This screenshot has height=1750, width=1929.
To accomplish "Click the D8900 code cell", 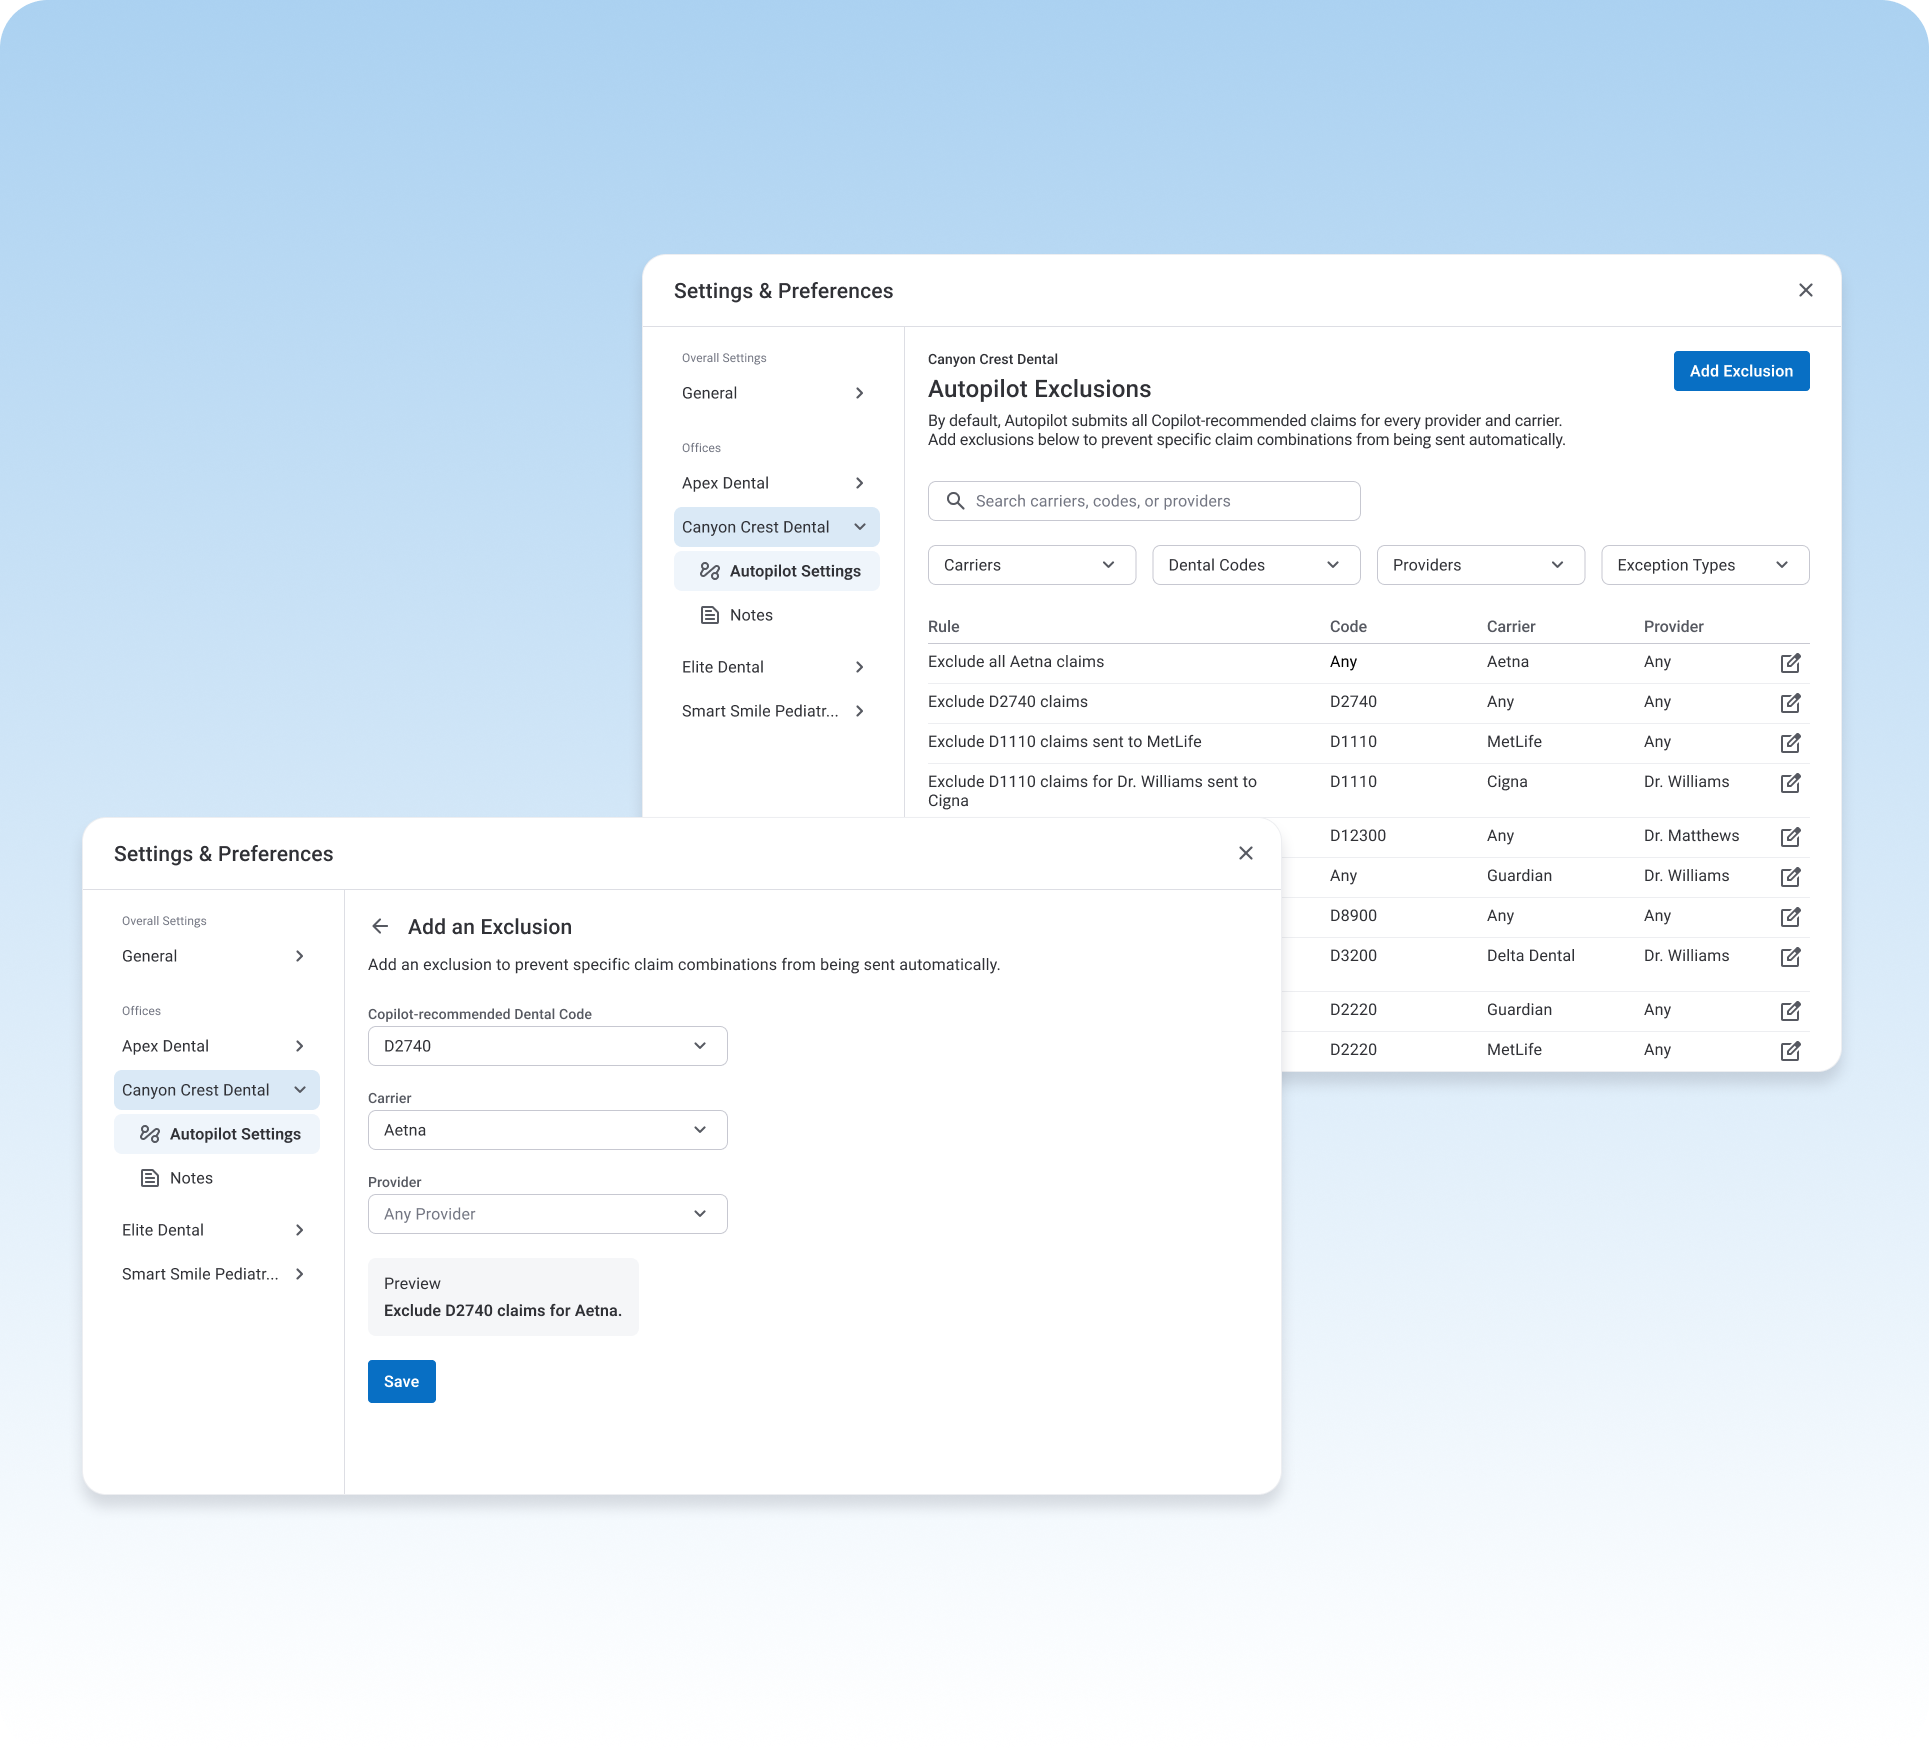I will 1353,916.
